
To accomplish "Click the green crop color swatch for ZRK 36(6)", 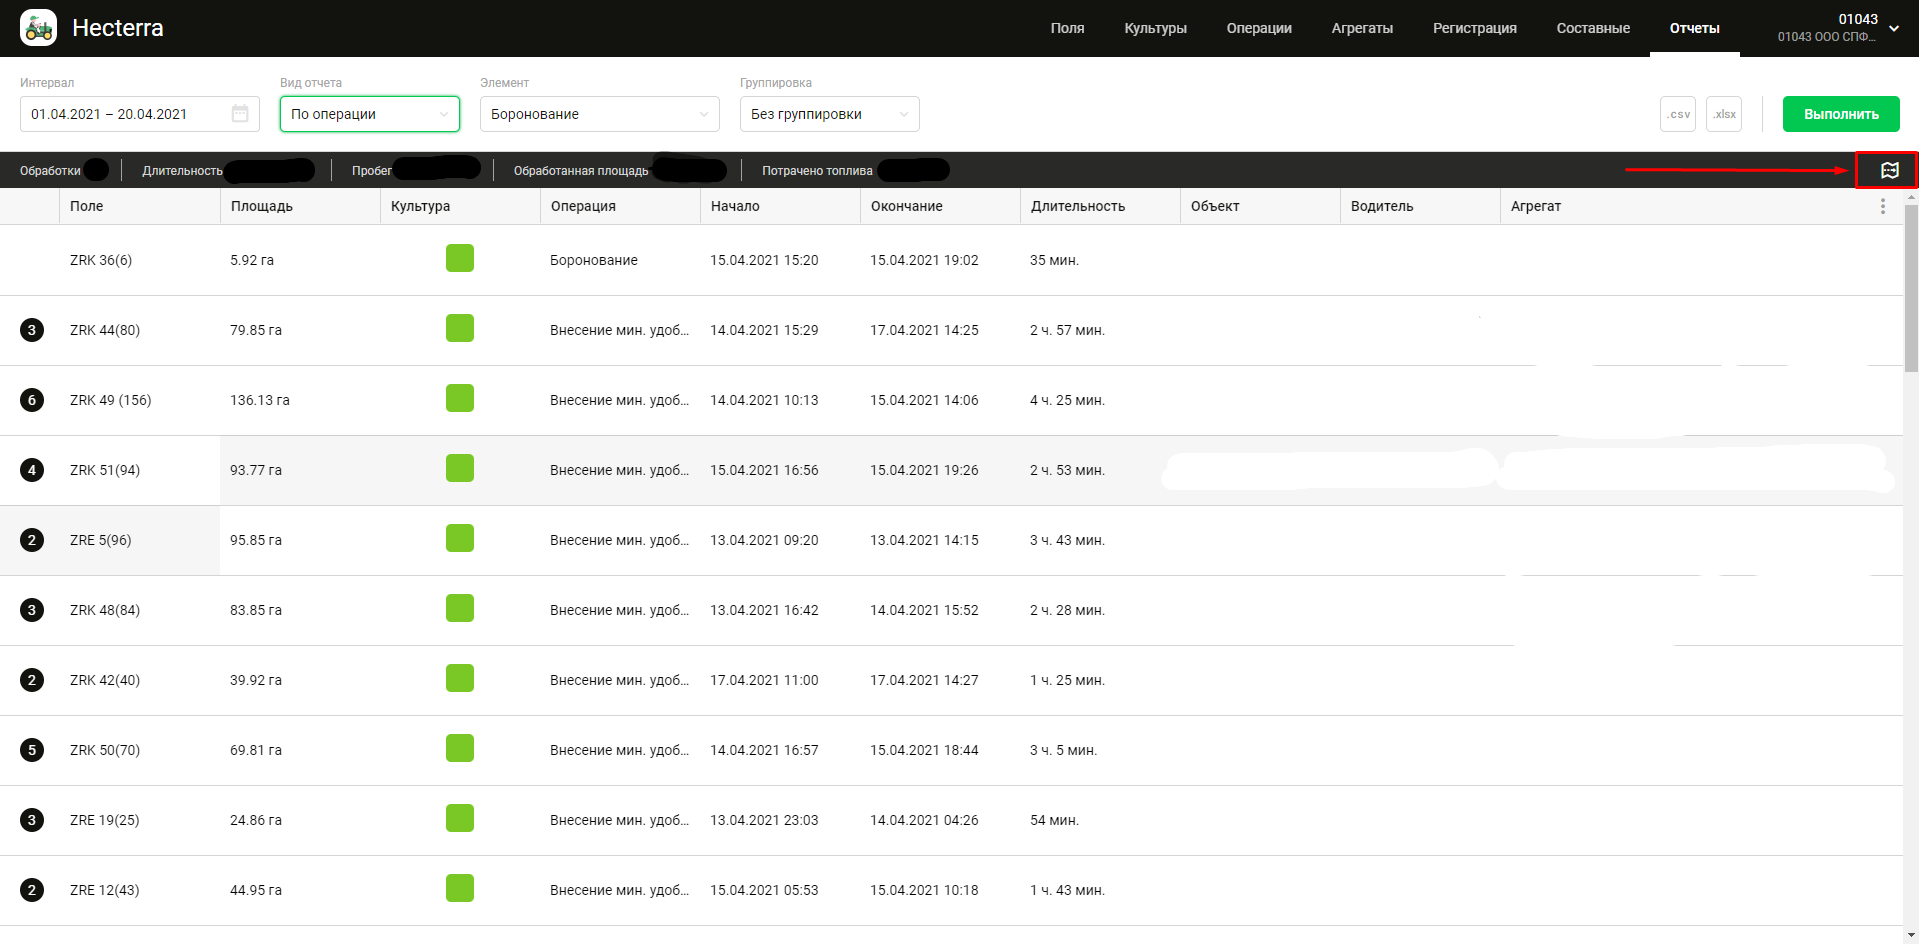I will tap(460, 259).
